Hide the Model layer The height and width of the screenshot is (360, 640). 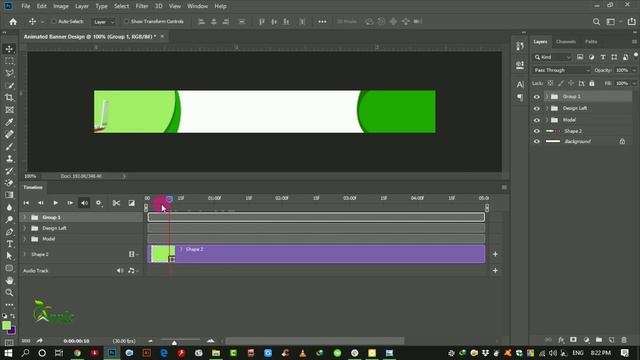536,120
